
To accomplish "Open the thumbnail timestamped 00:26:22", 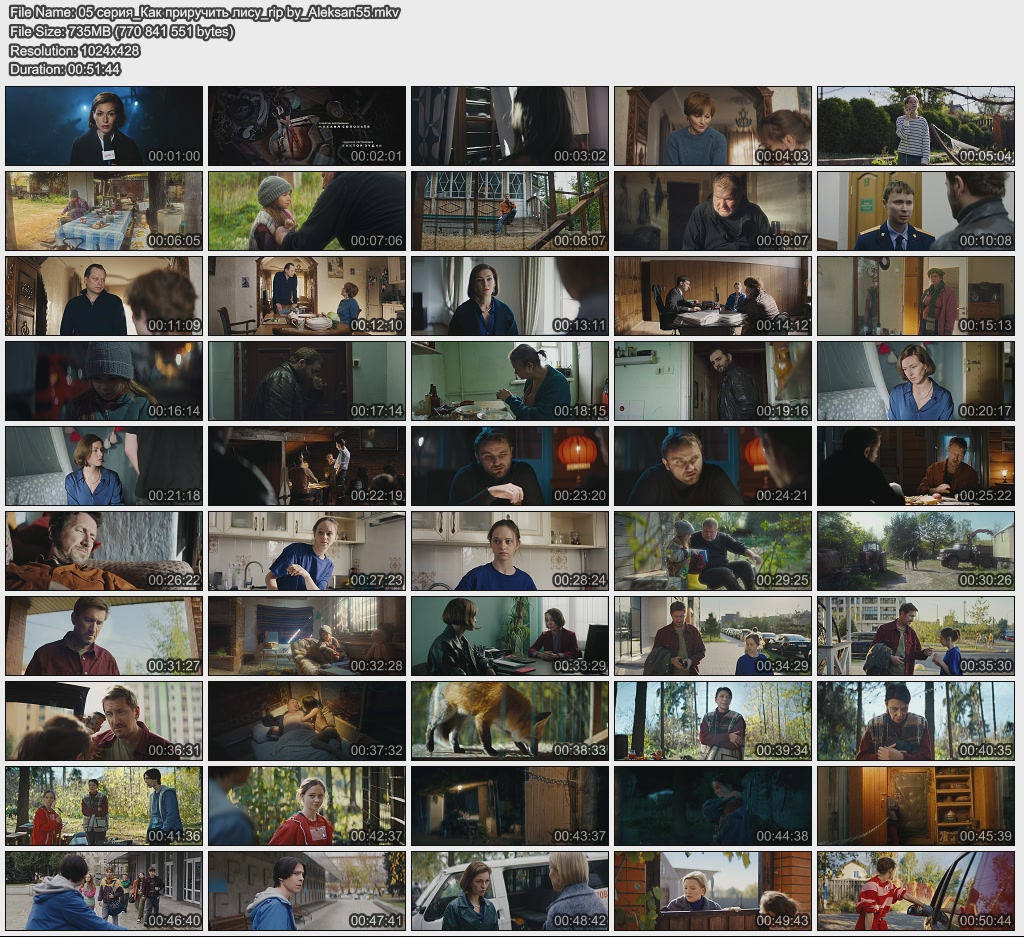I will point(104,551).
